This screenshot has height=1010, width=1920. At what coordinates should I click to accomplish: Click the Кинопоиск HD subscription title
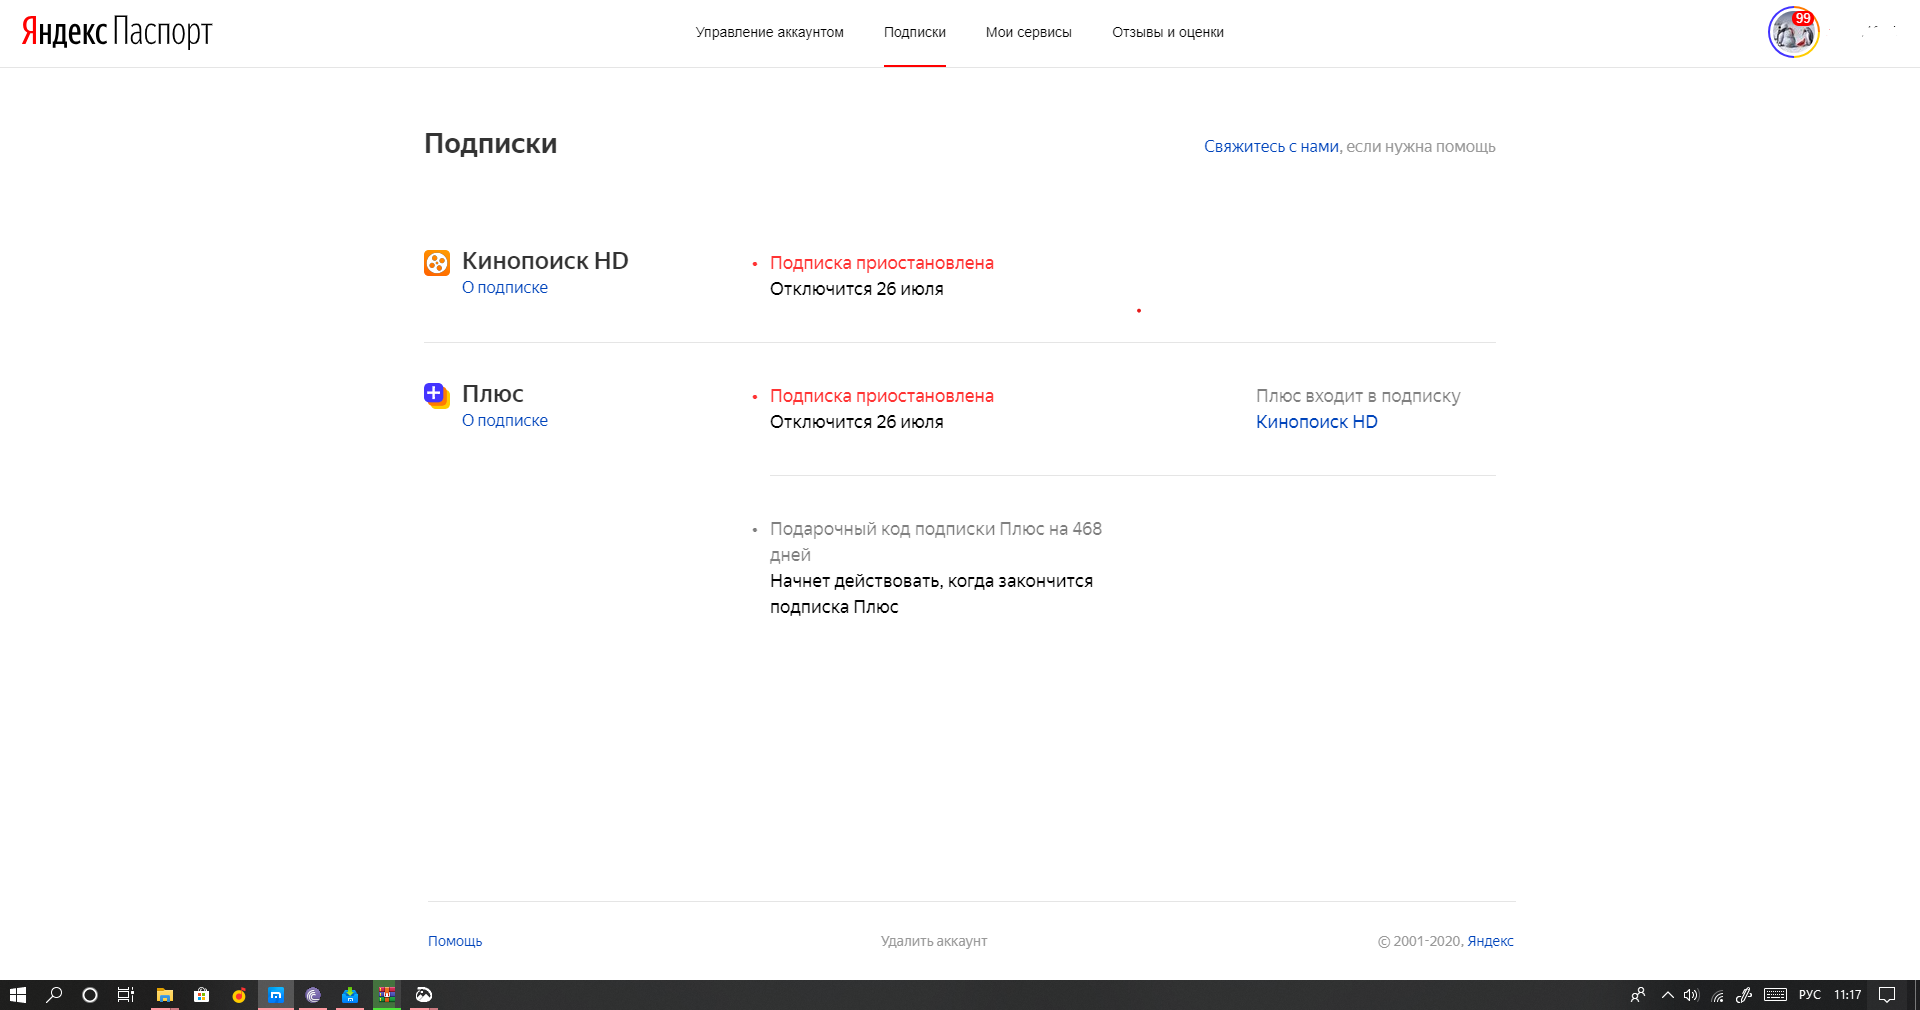coord(545,261)
